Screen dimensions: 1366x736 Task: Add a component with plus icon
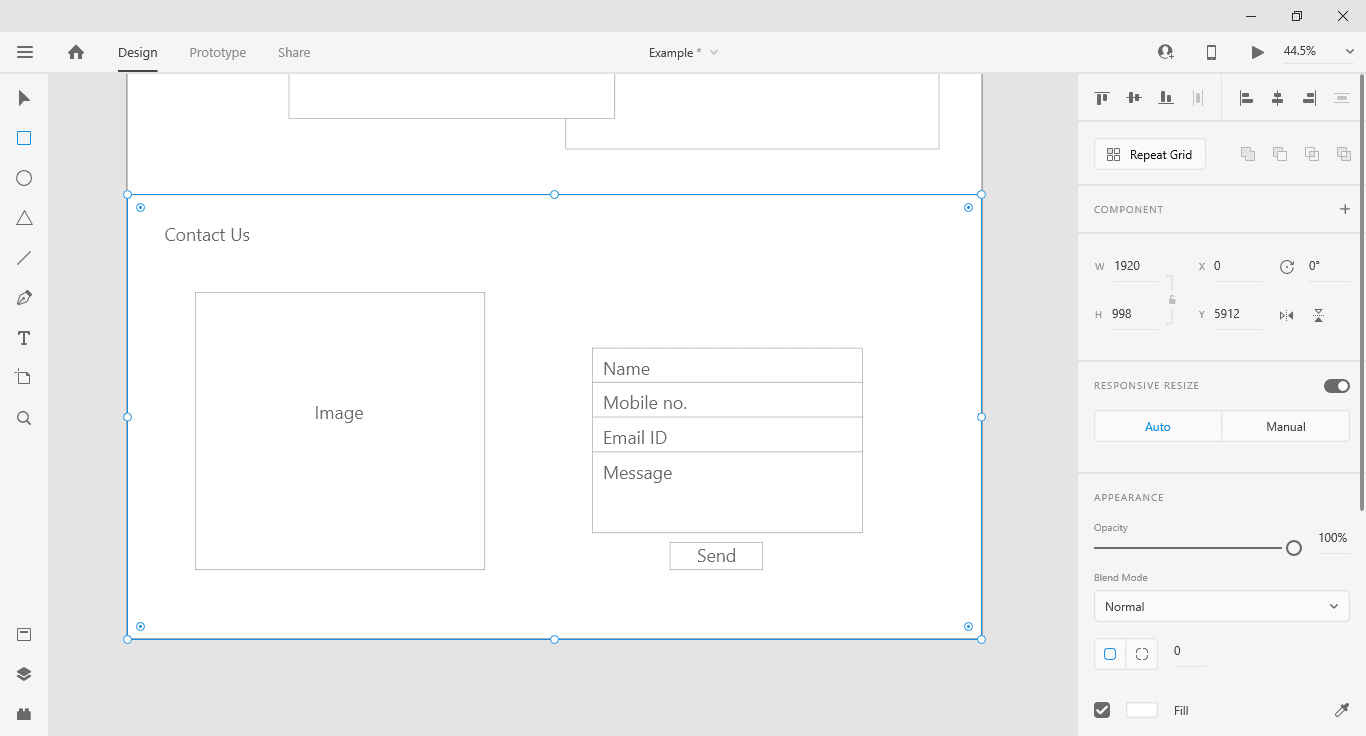click(x=1345, y=209)
